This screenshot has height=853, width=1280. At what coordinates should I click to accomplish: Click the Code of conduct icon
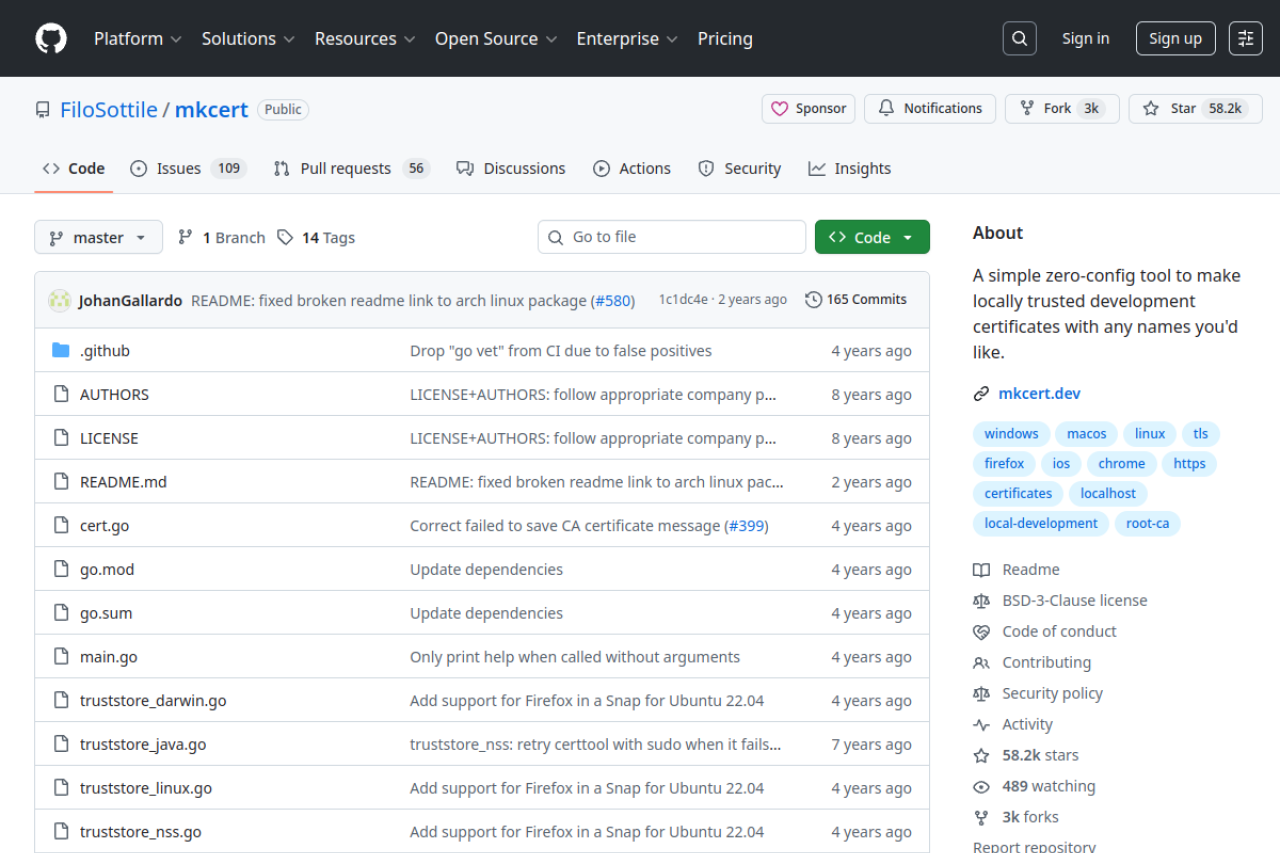coord(981,631)
